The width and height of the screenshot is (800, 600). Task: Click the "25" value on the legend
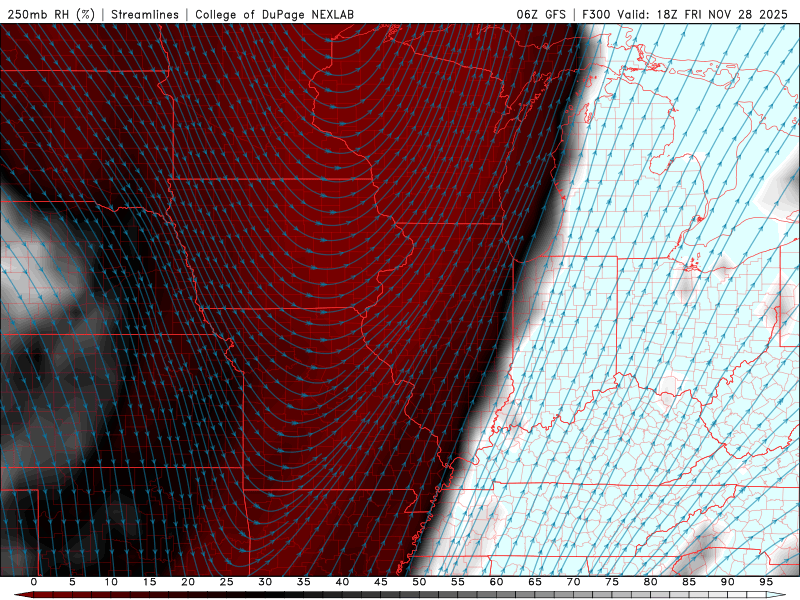click(x=227, y=582)
